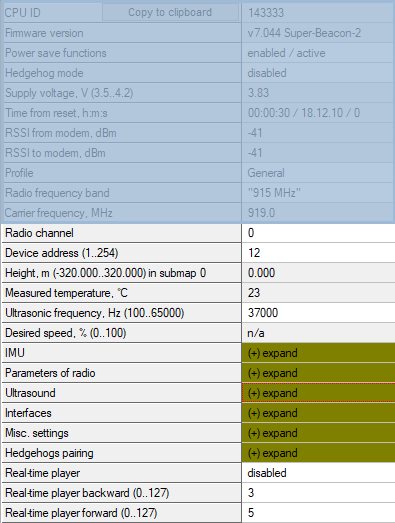Expand the Ultrasound settings section

[318, 393]
